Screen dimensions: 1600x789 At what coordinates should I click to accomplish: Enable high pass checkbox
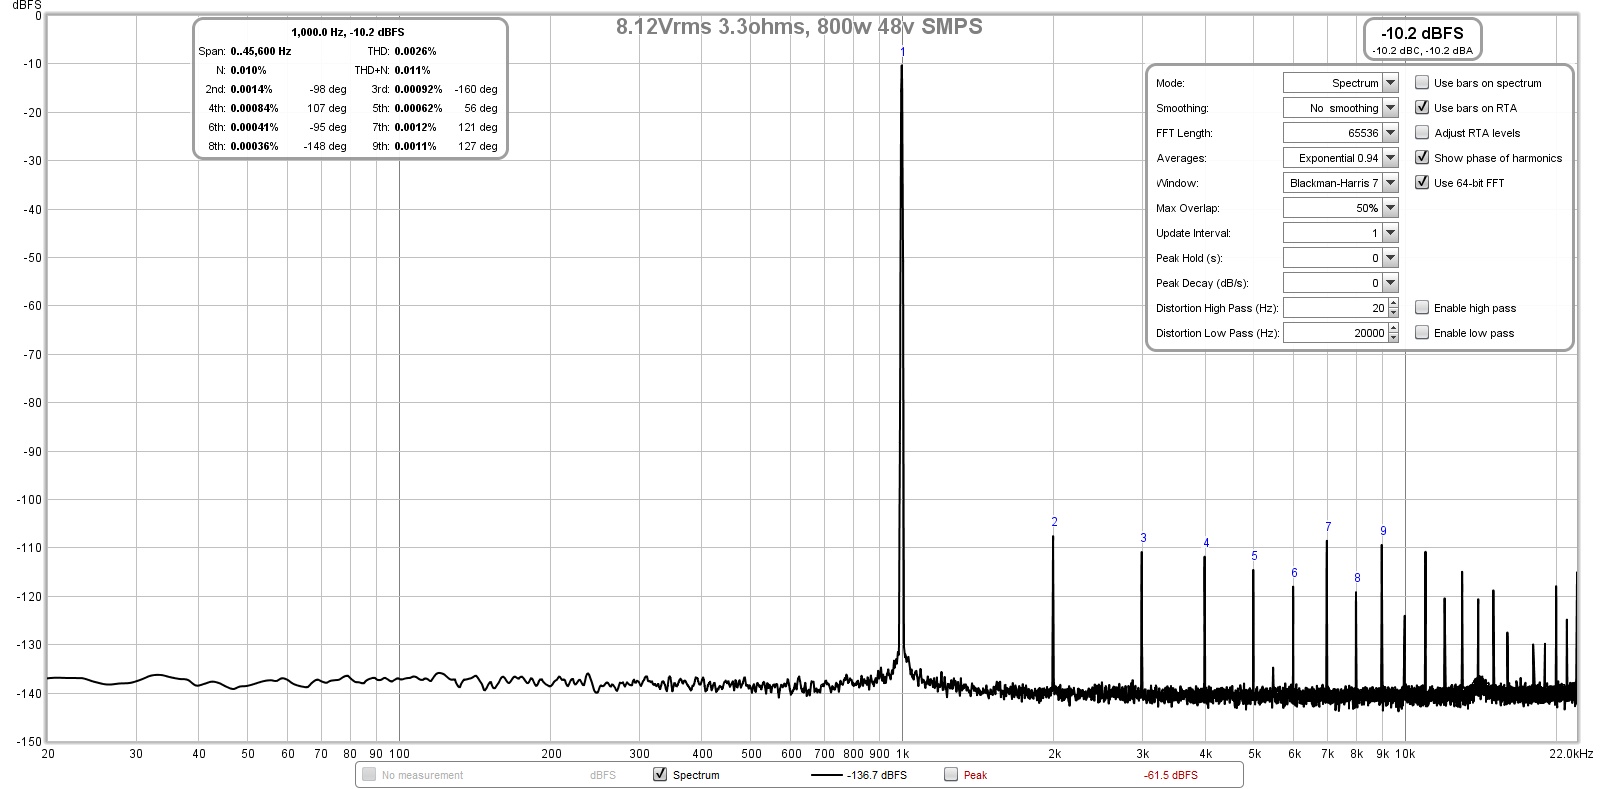1422,308
